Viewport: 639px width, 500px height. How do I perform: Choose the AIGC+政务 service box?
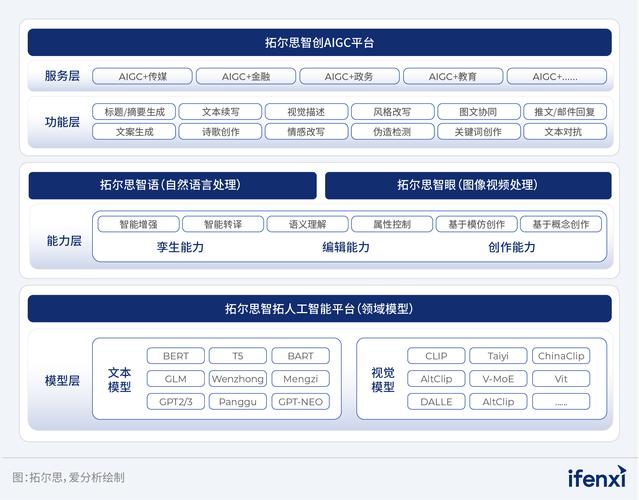click(349, 76)
